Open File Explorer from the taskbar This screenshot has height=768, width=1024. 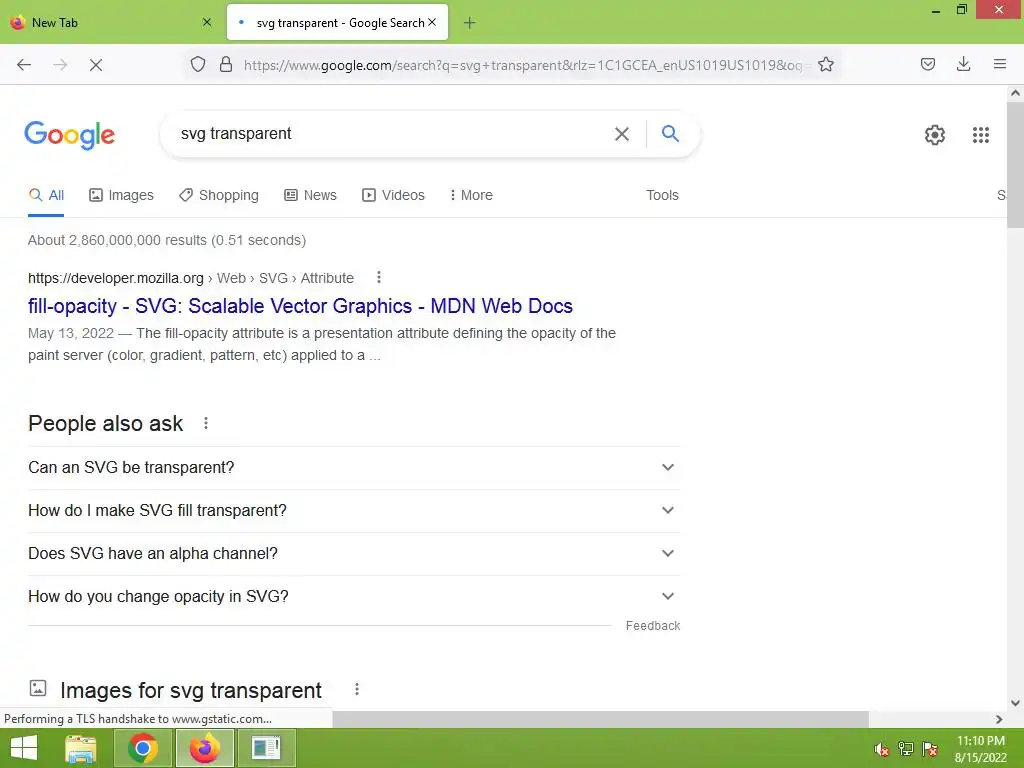[x=81, y=748]
